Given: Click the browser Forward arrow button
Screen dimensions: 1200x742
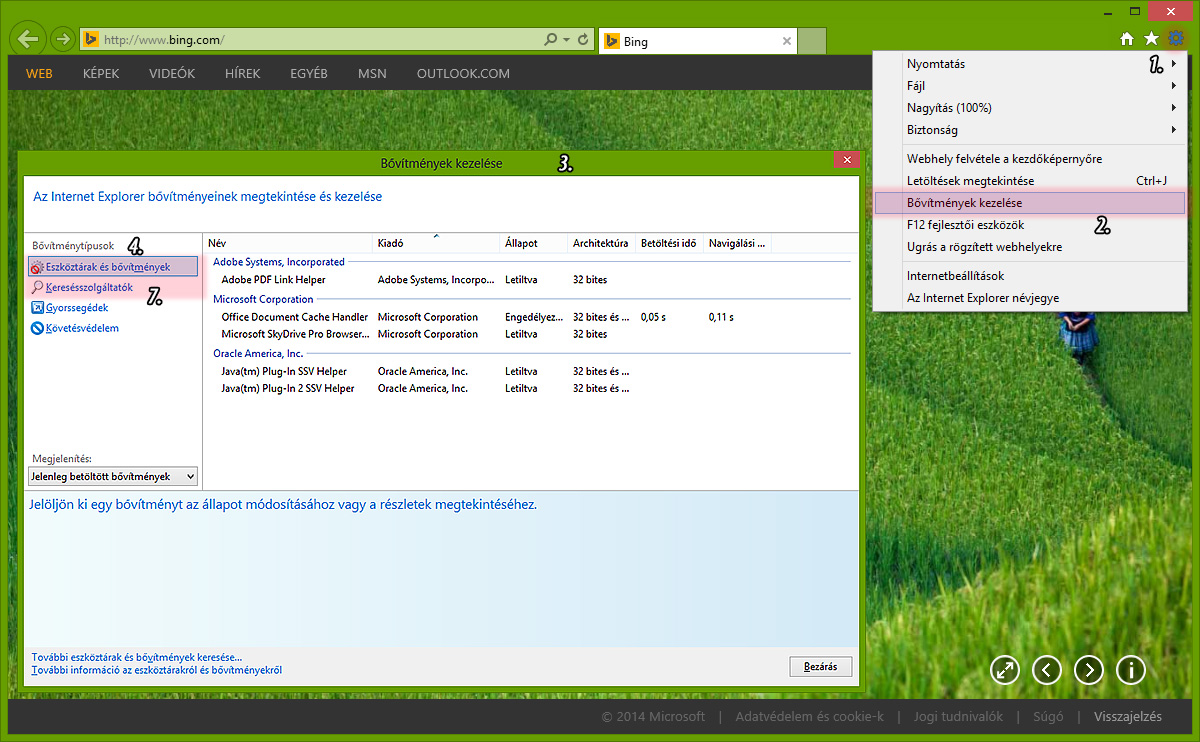Looking at the screenshot, I should point(62,40).
